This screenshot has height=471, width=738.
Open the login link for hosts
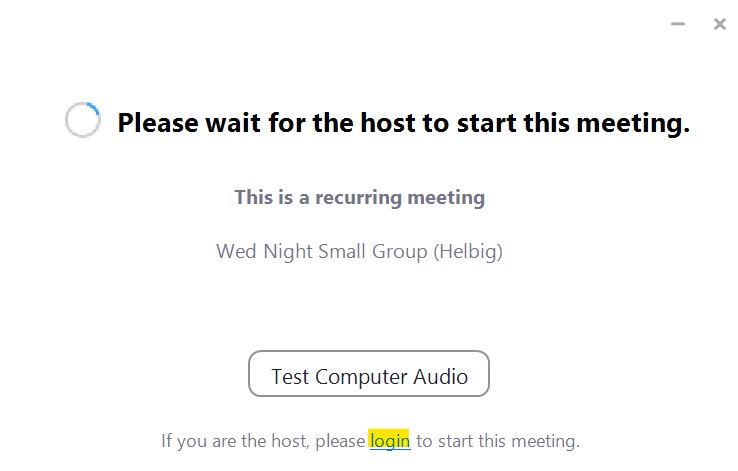(x=390, y=441)
